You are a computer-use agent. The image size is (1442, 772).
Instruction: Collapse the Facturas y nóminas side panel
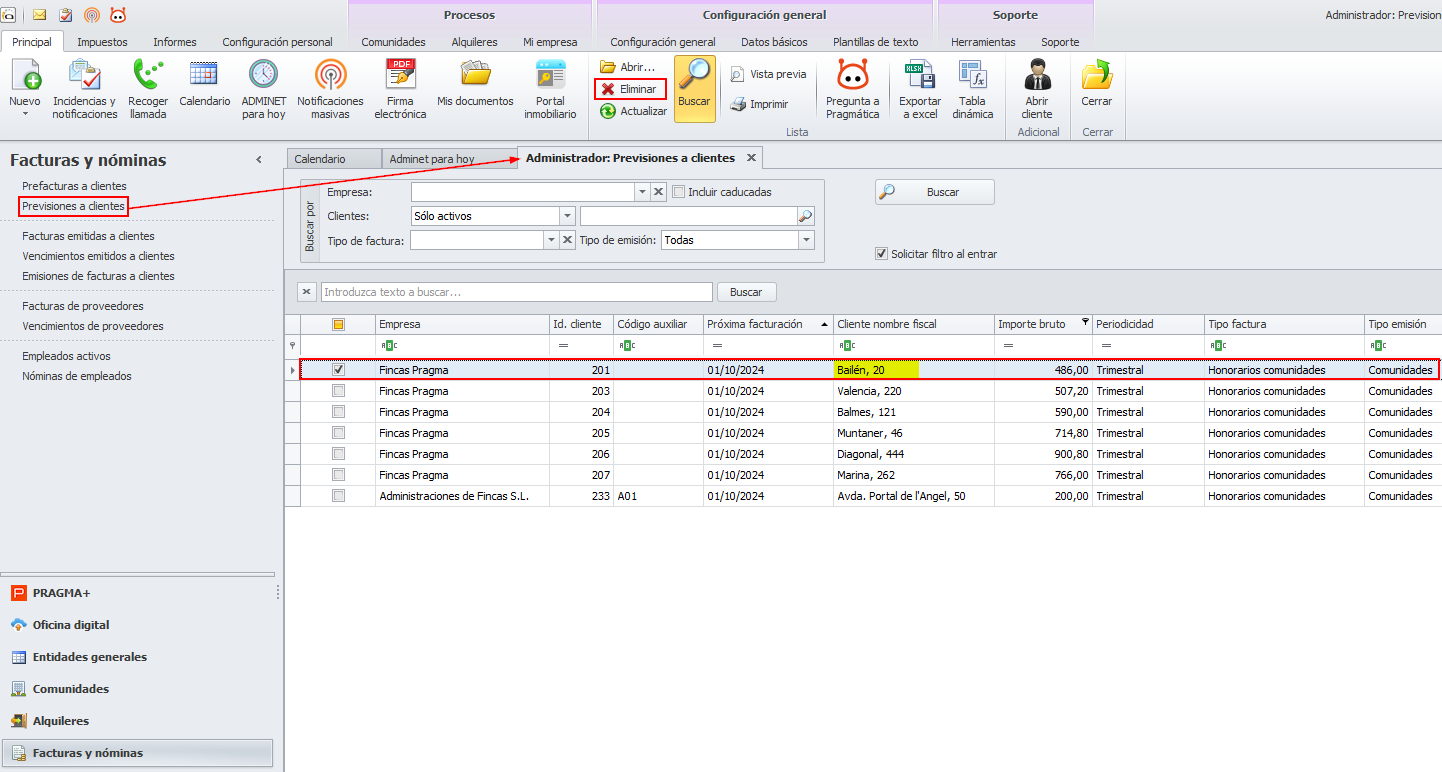click(259, 160)
